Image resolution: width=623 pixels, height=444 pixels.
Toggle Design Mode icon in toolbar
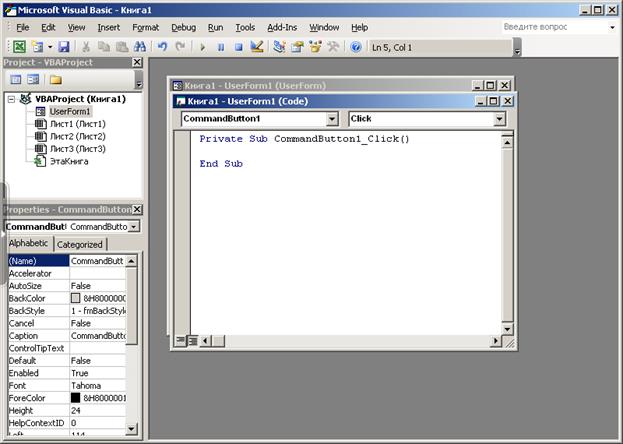point(257,47)
